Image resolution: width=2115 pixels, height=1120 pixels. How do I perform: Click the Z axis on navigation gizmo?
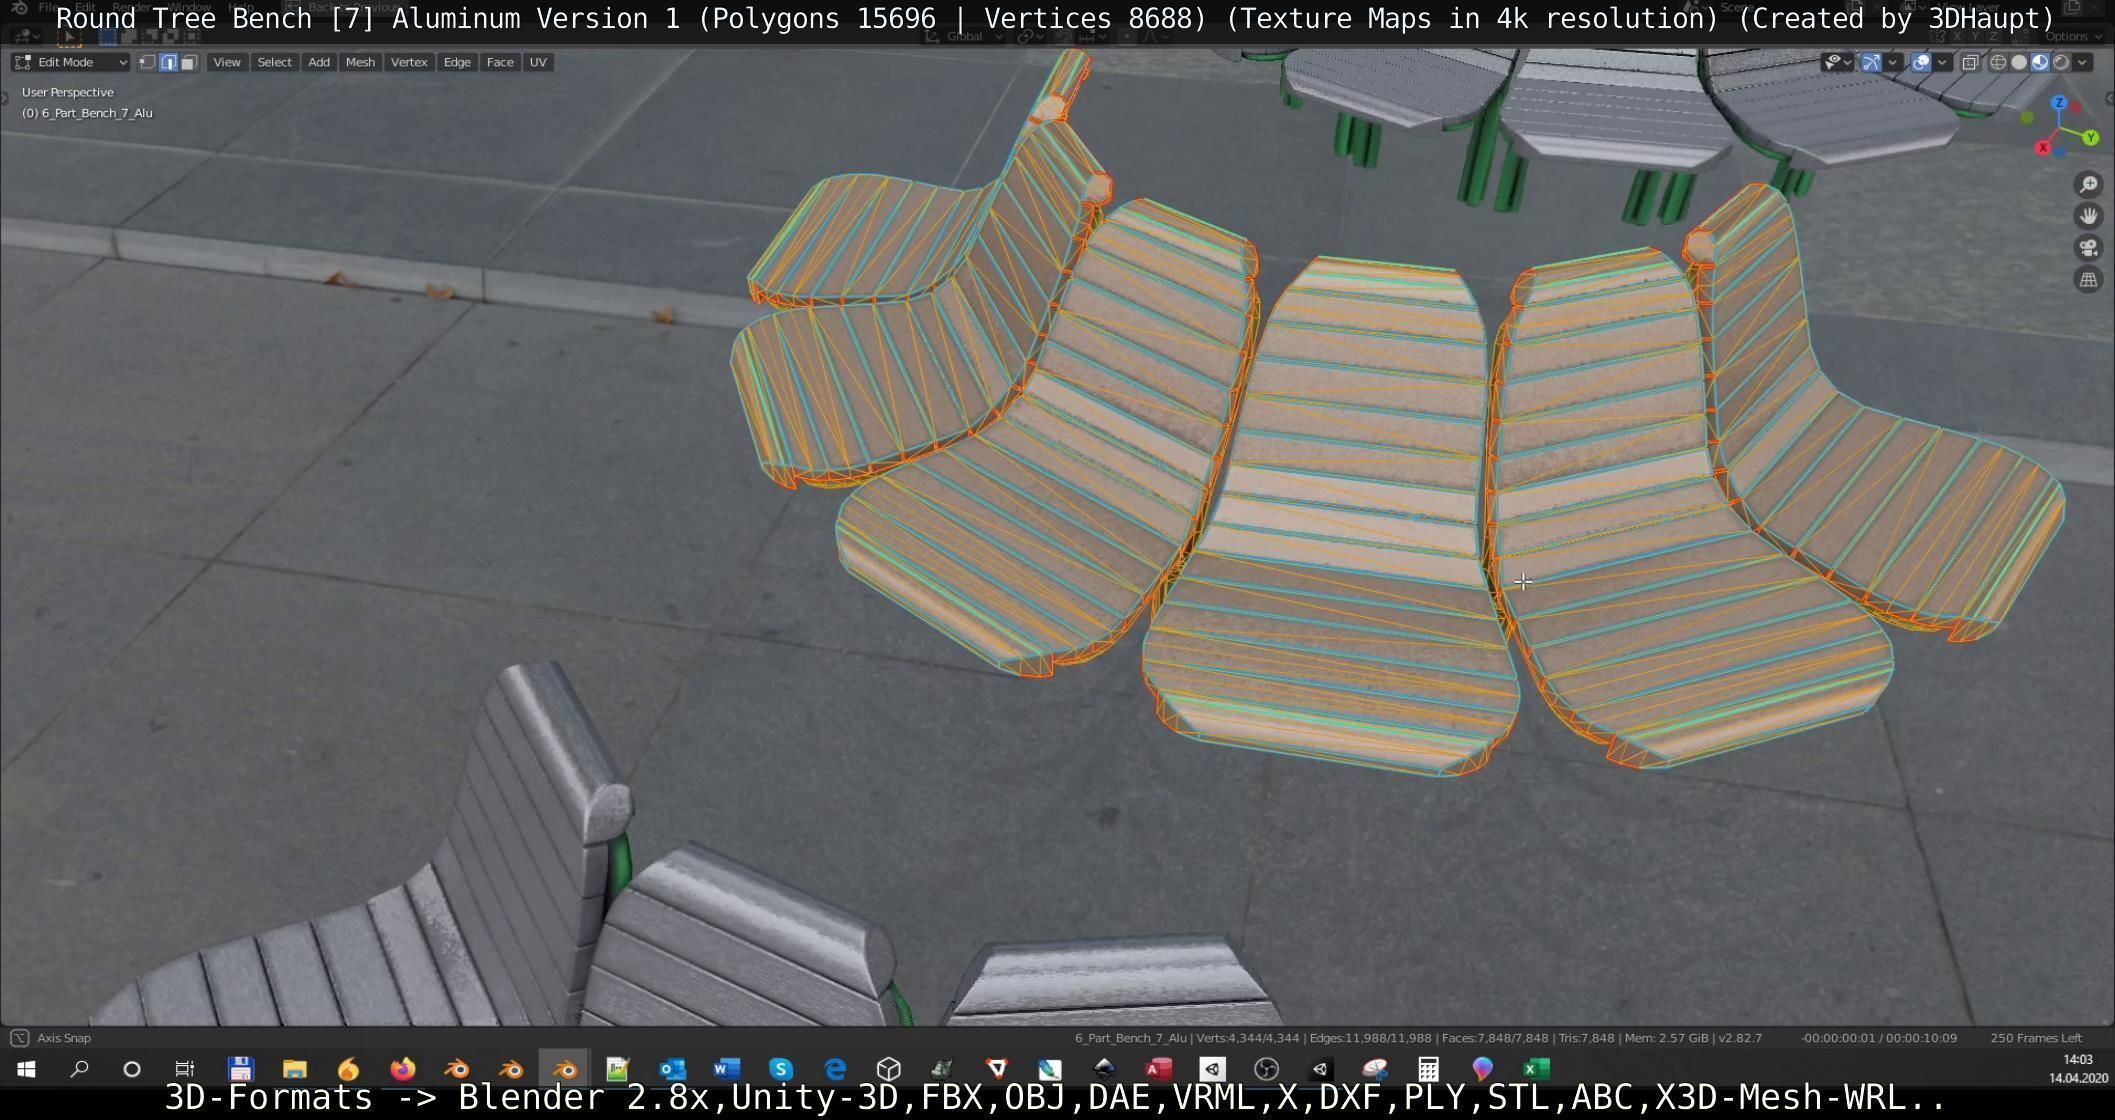point(2059,103)
